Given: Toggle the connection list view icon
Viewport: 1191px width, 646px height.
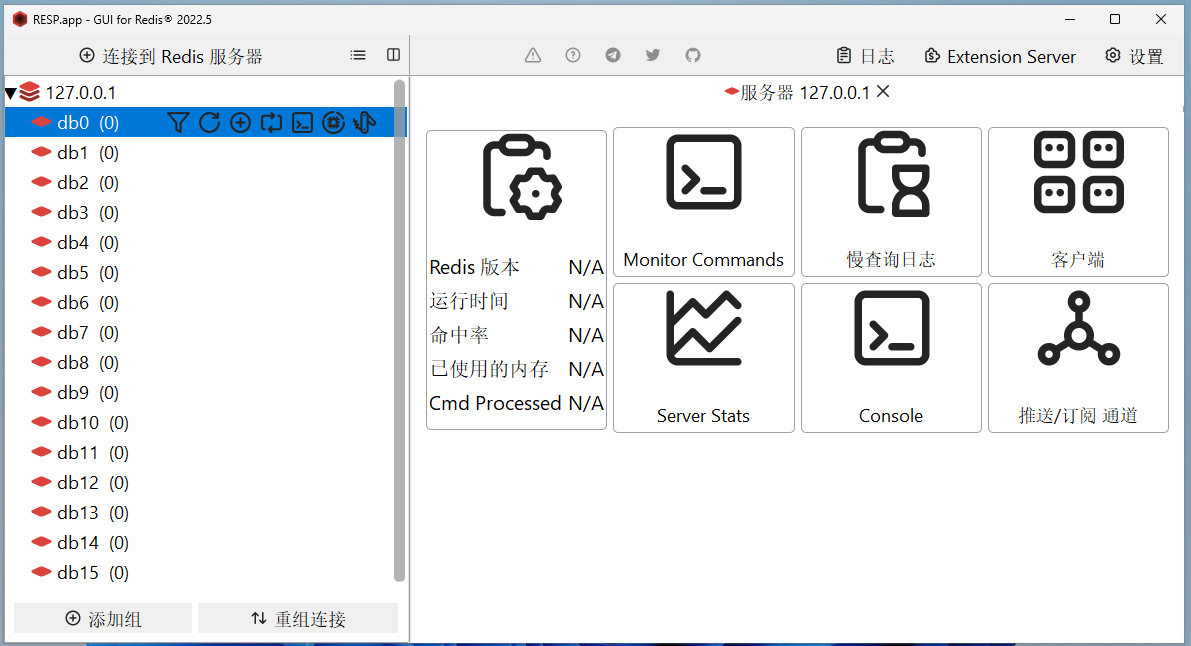Looking at the screenshot, I should (x=358, y=56).
